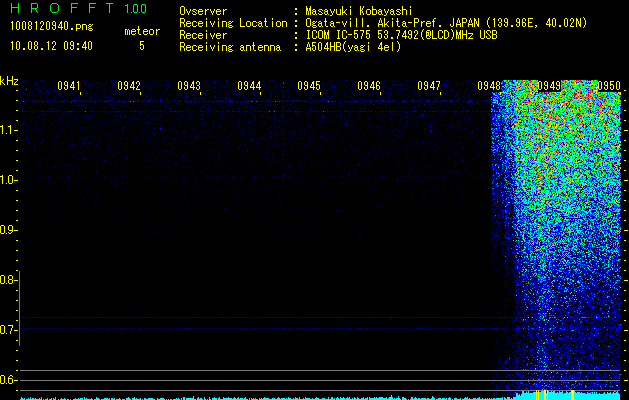
Task: Click the 0944 time marker
Action: coord(249,86)
